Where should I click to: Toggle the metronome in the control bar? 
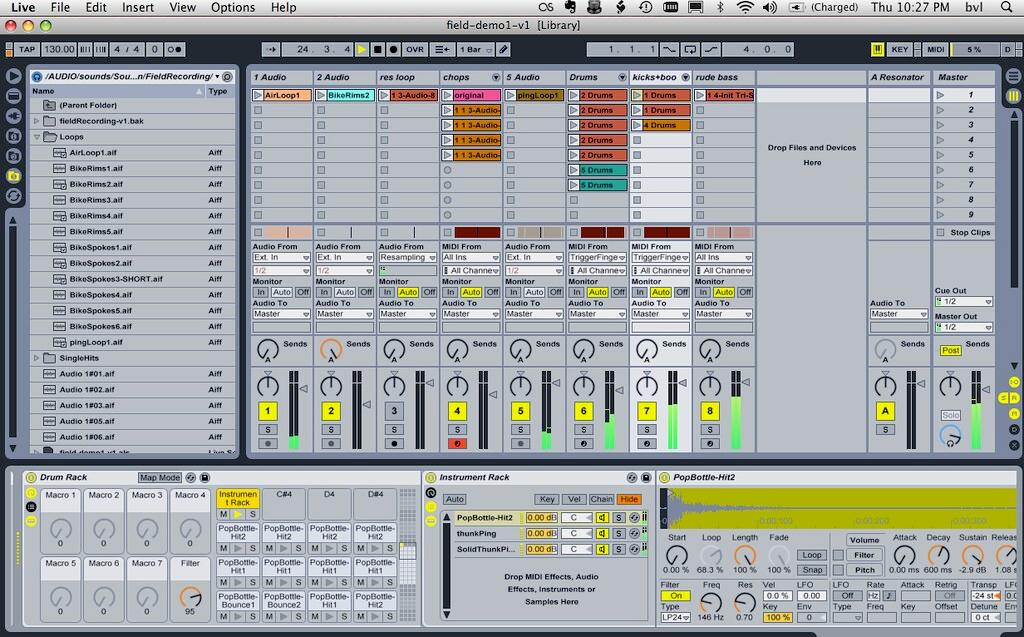click(x=175, y=49)
